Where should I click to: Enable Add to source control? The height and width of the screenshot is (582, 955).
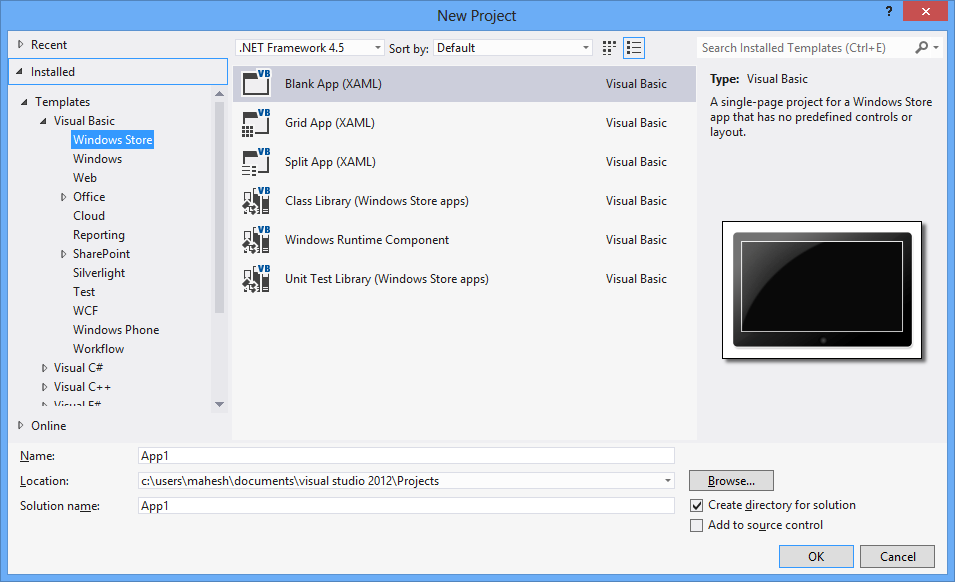click(696, 525)
